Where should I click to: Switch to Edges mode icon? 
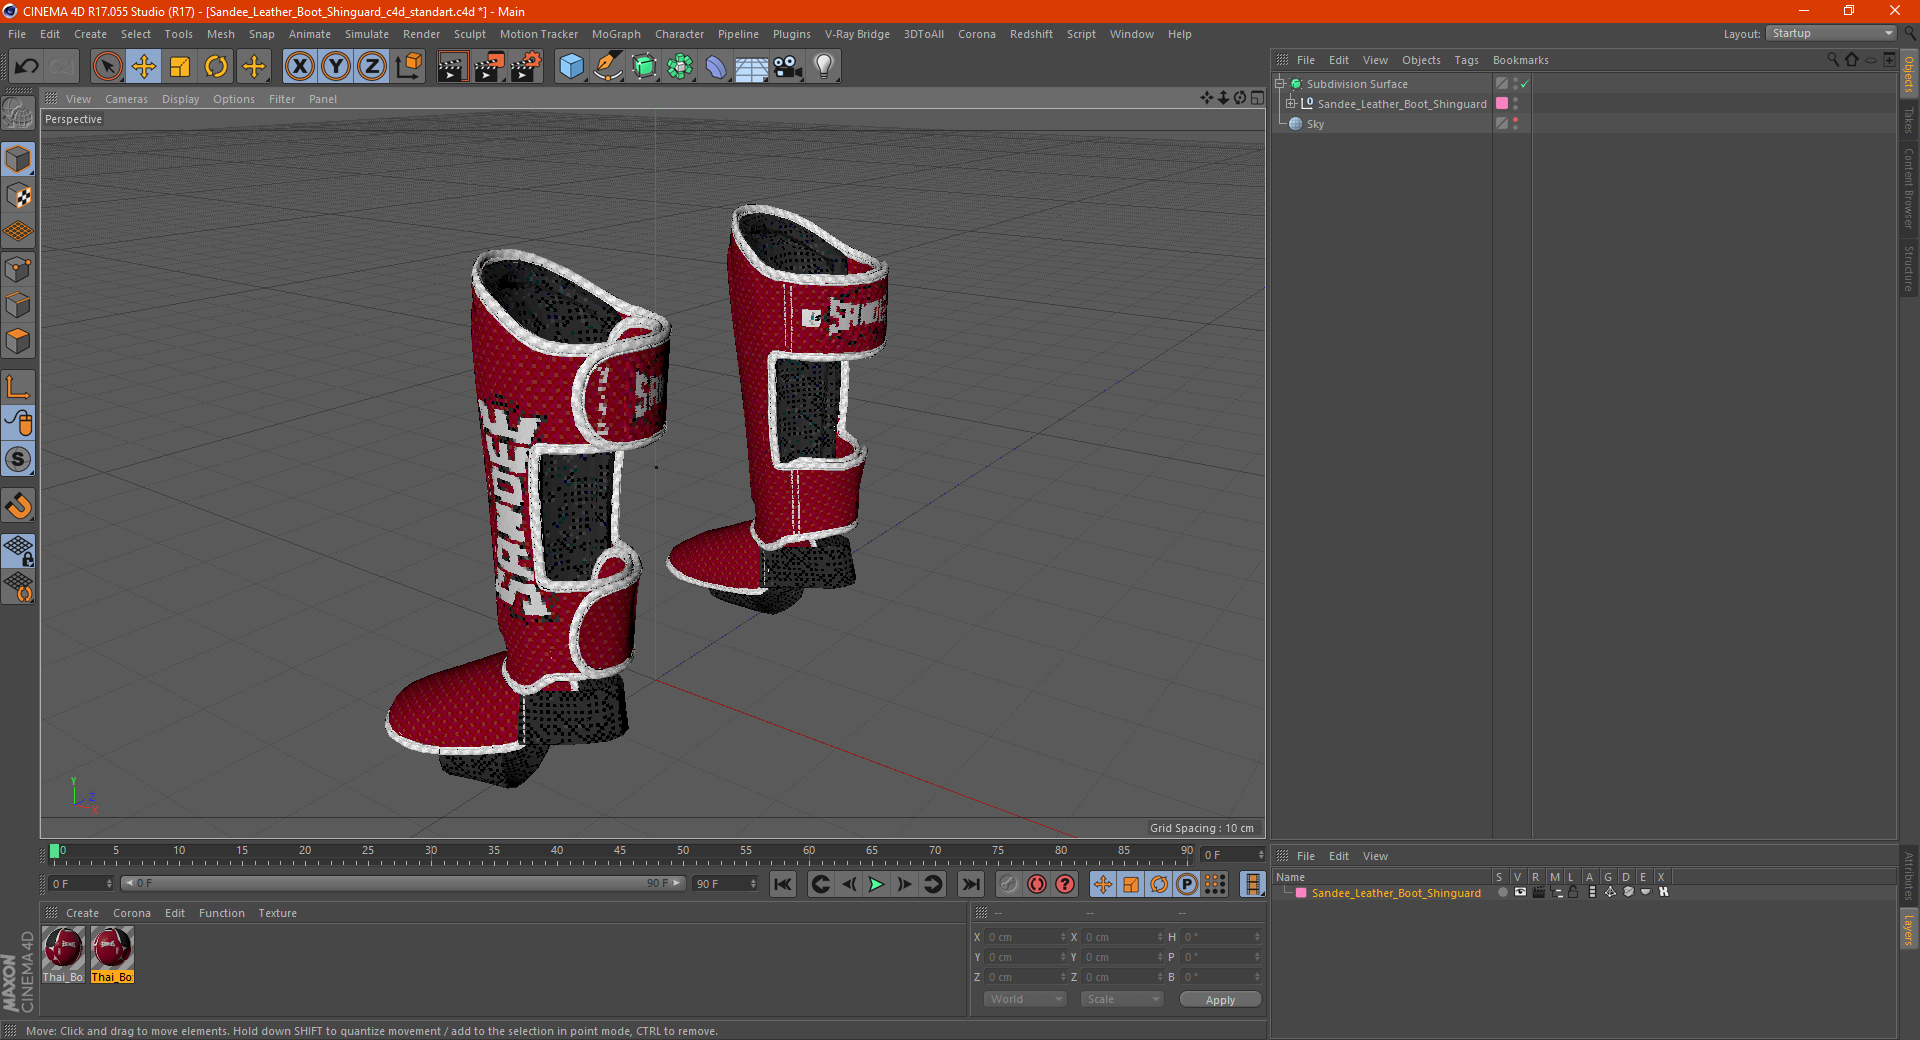pos(18,305)
